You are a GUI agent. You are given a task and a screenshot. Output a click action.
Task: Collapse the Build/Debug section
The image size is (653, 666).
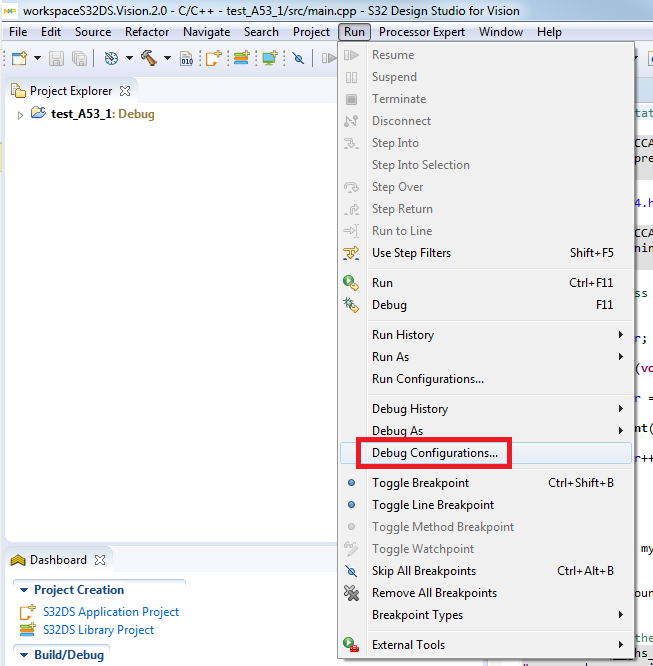click(x=24, y=655)
